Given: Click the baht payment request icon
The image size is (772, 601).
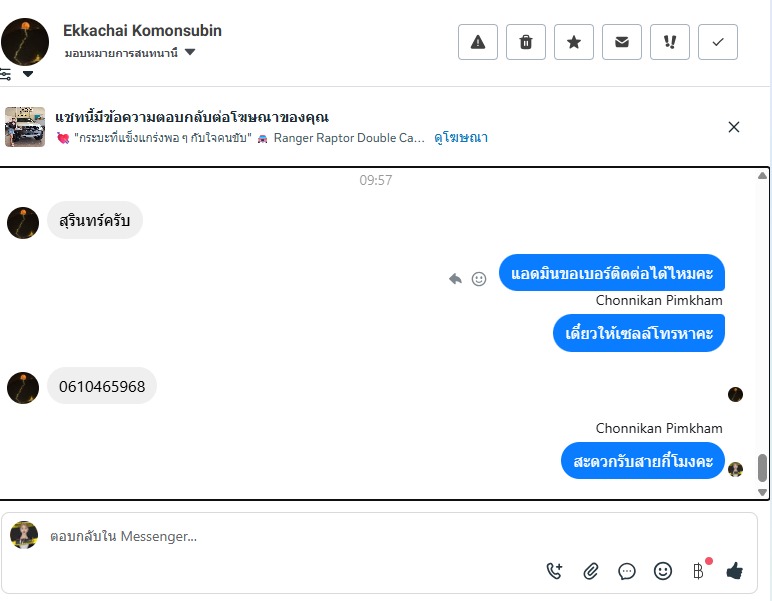Looking at the screenshot, I should 698,571.
